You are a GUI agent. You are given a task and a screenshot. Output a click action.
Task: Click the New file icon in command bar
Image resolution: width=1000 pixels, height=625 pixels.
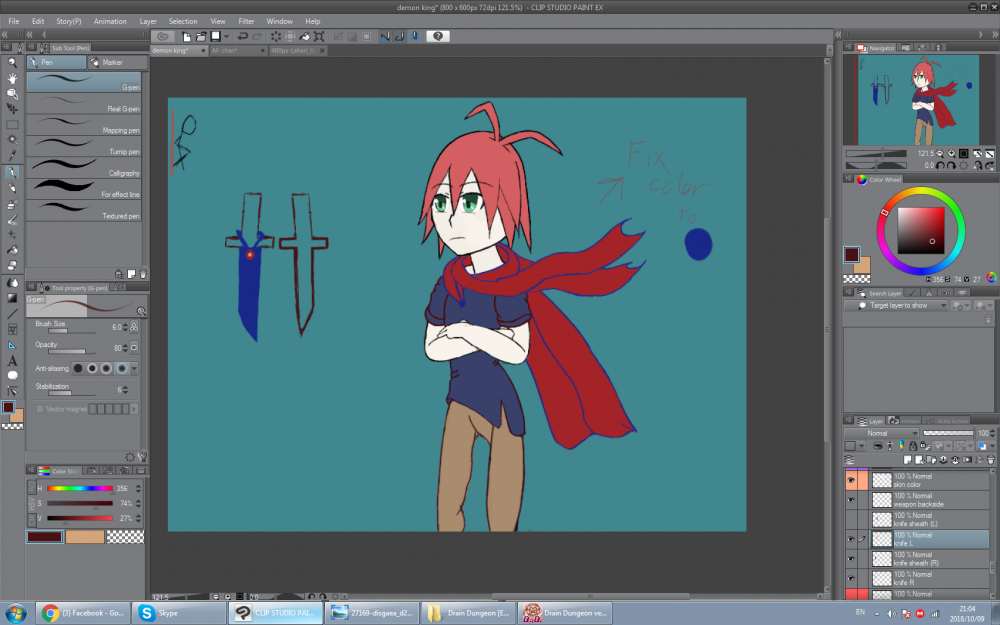click(186, 36)
